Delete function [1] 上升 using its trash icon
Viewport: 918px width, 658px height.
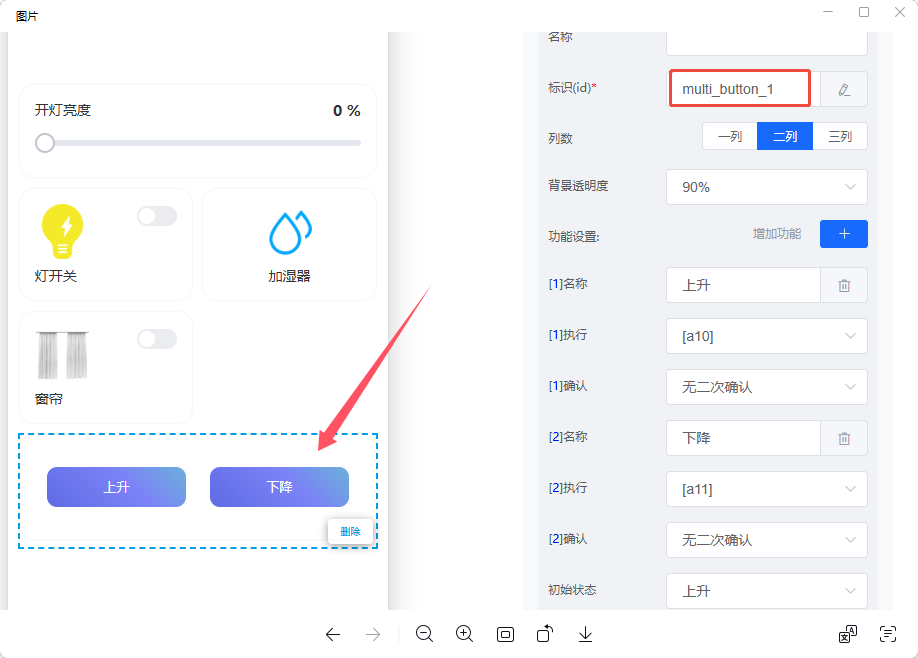[843, 285]
